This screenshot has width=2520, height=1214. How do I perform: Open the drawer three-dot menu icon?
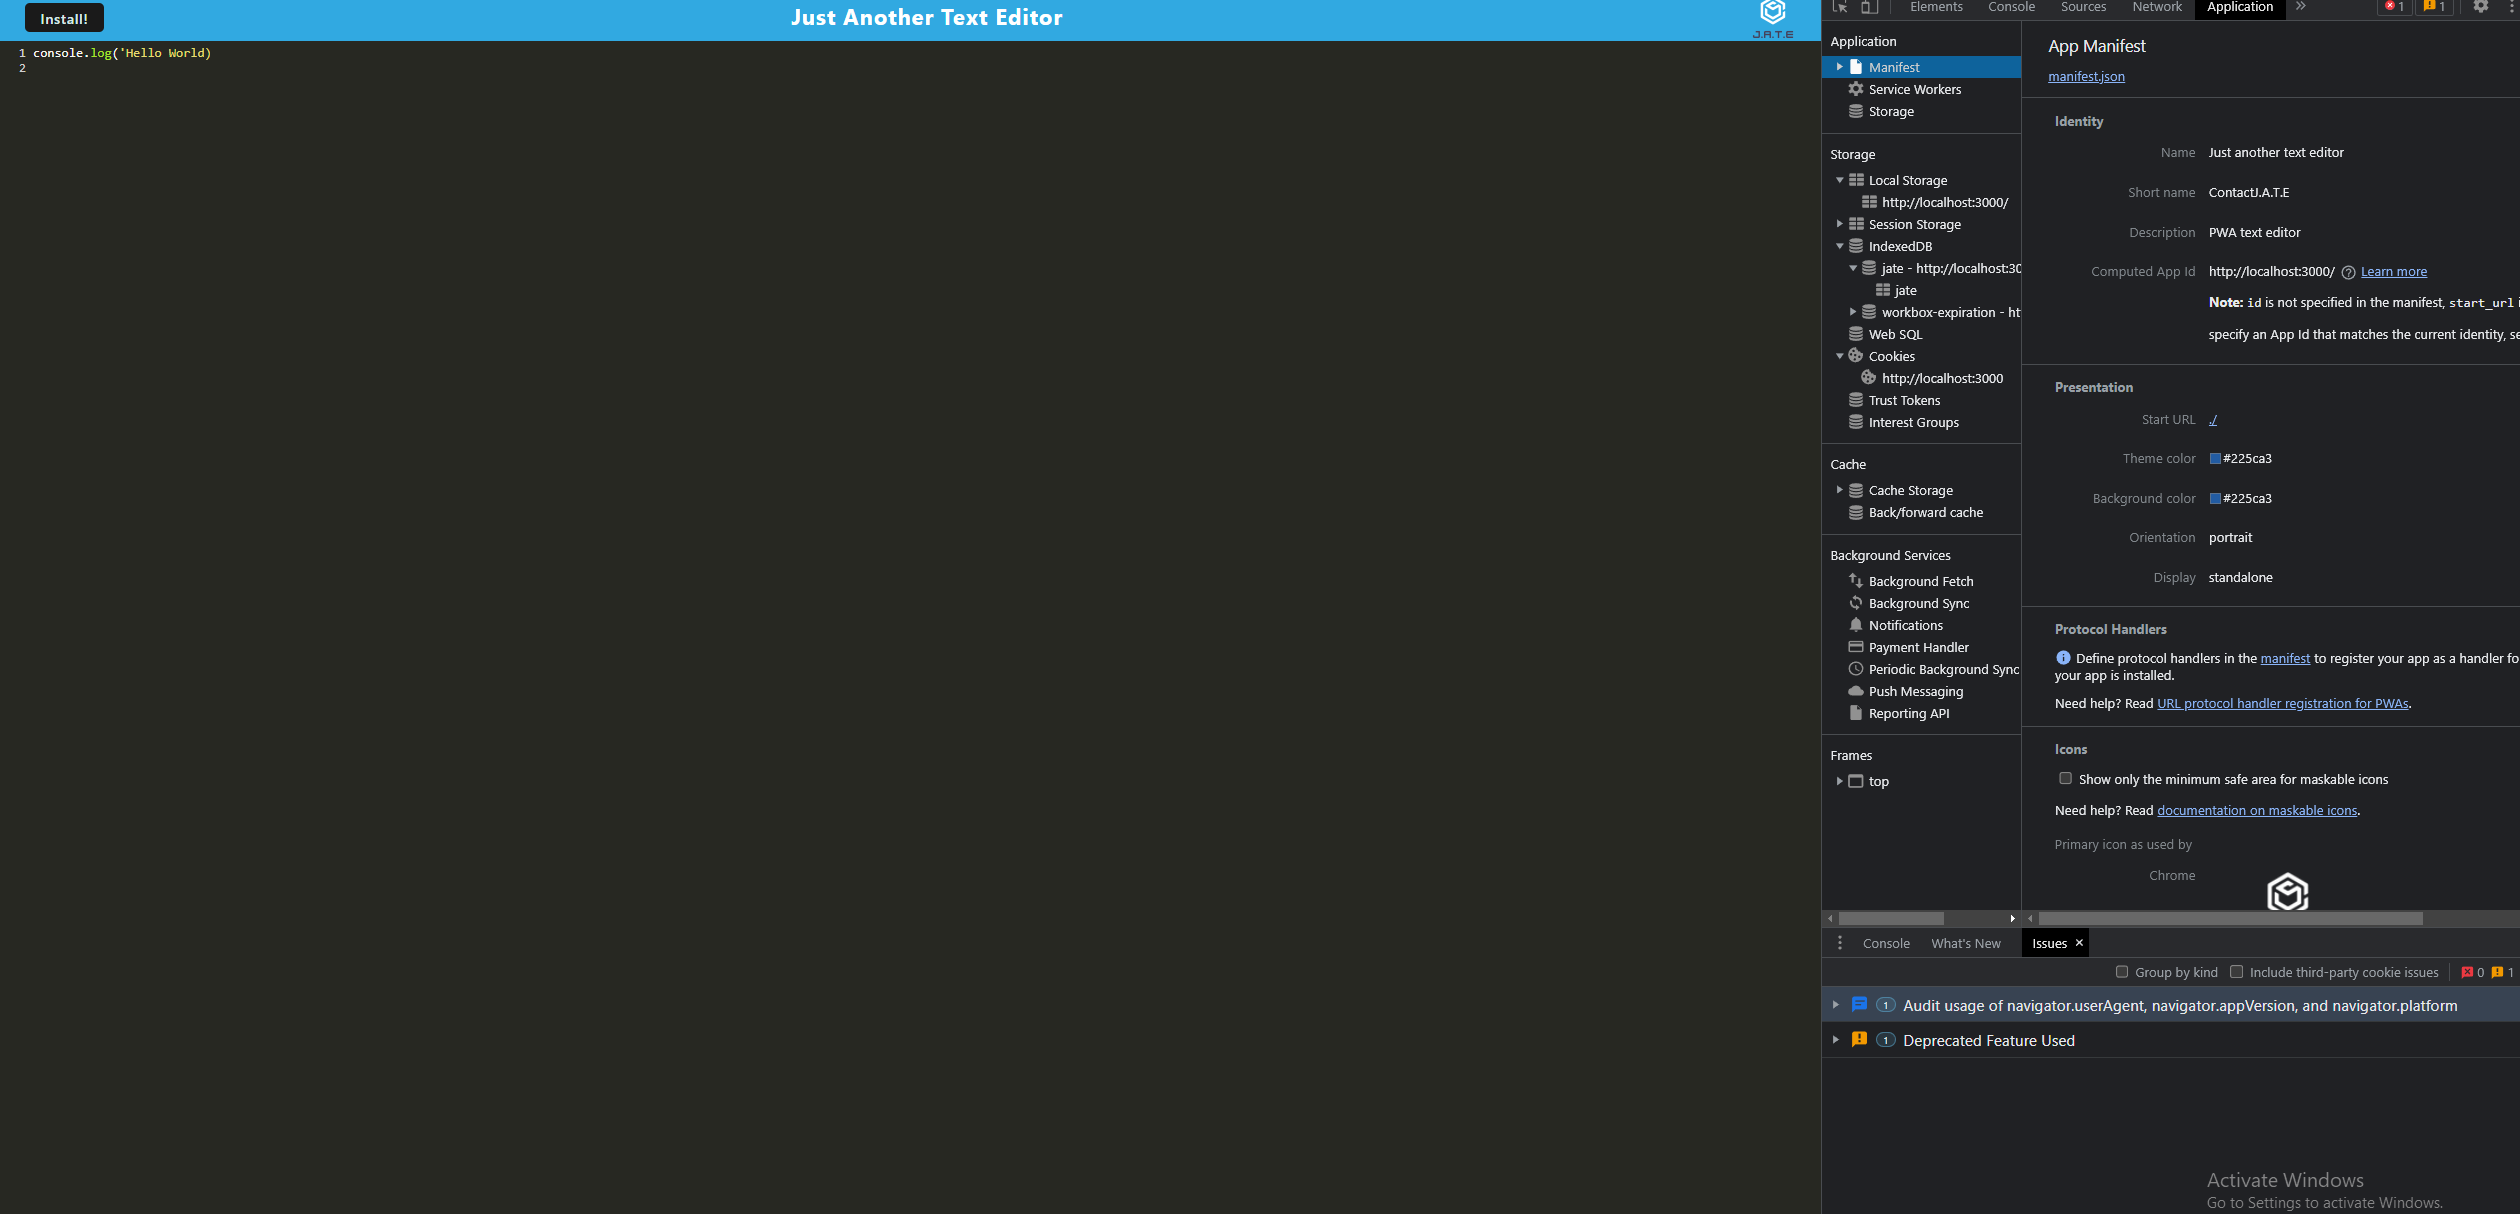1840,943
